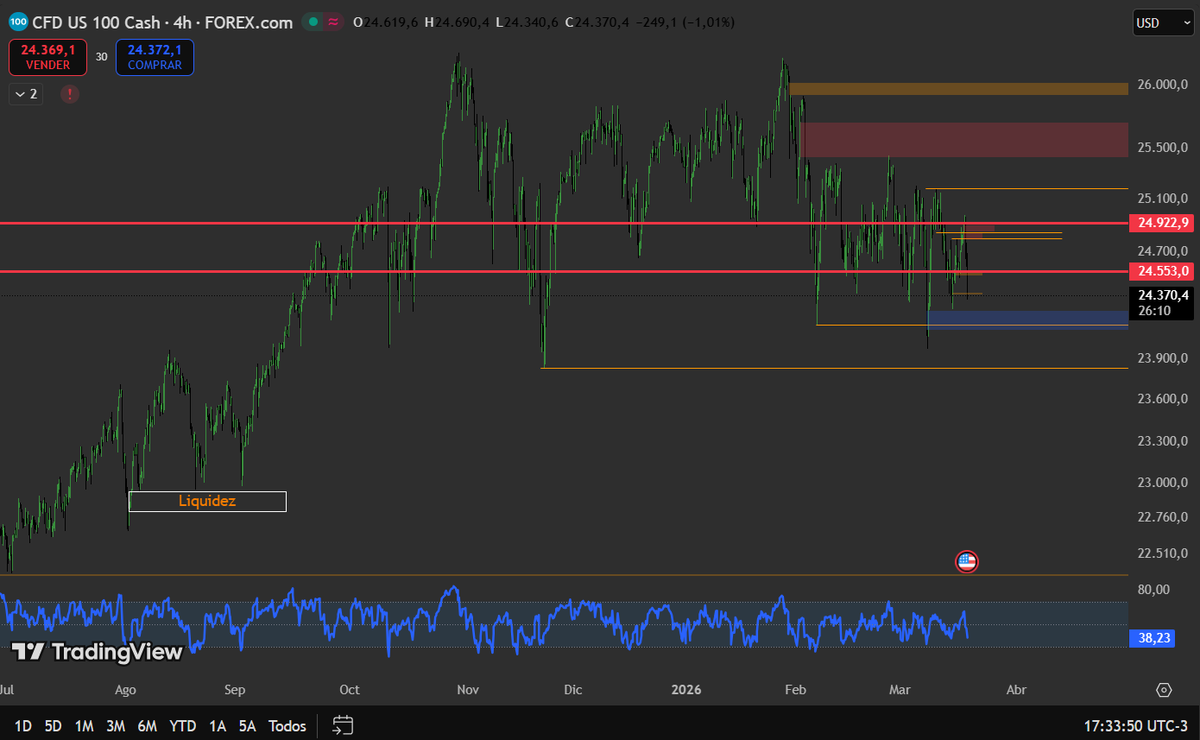Click the US 100 symbol logo icon
The image size is (1200, 740).
(18, 22)
